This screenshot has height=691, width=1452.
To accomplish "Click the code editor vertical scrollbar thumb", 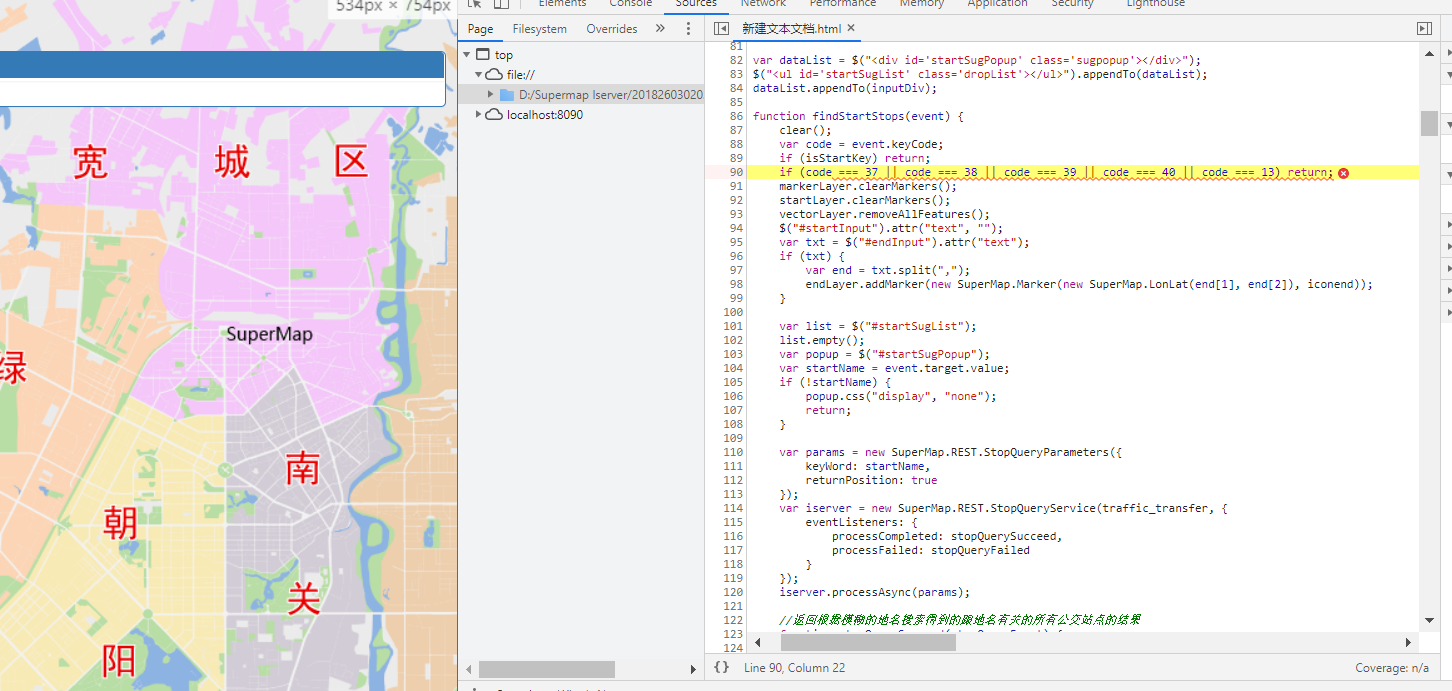I will point(1429,123).
